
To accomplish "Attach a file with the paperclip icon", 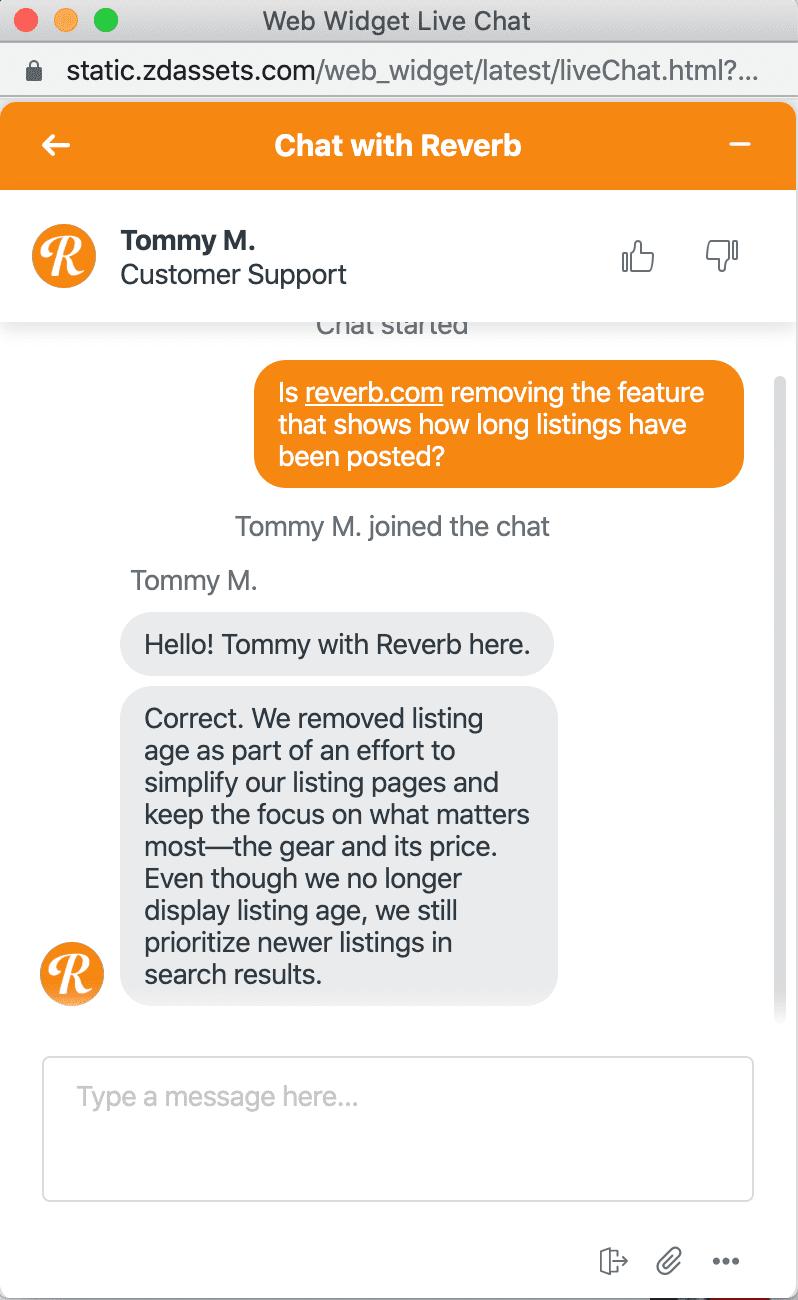I will click(668, 1261).
